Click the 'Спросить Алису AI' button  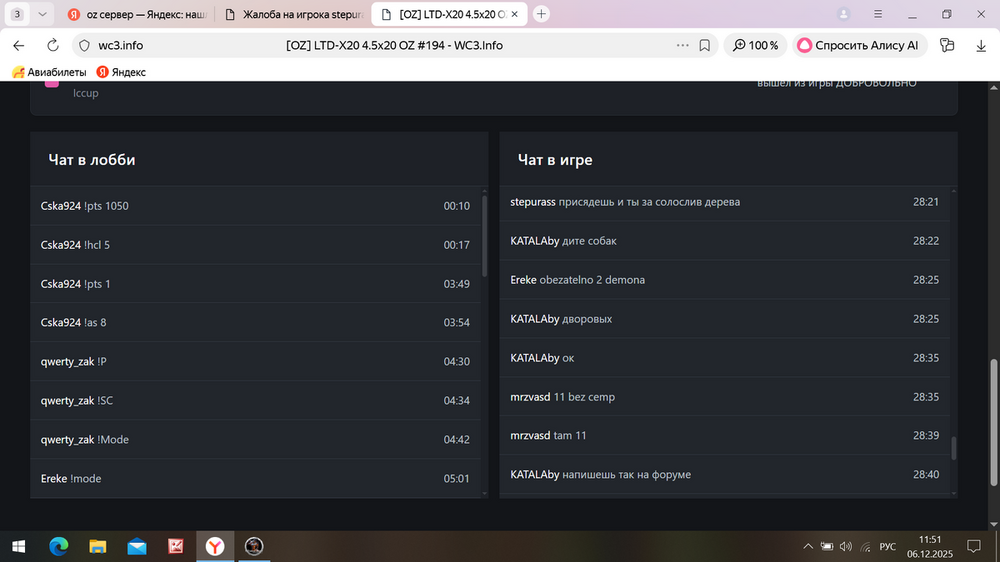(861, 46)
